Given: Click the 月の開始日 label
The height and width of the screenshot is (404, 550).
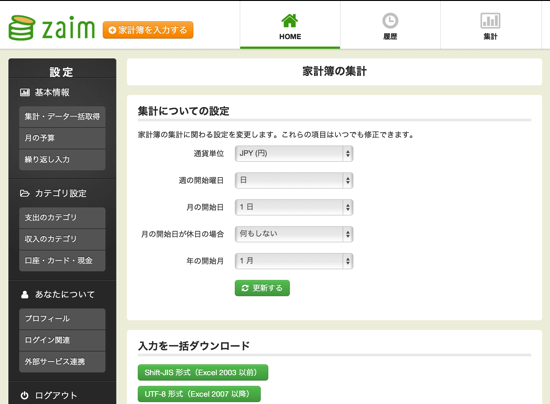Looking at the screenshot, I should [x=205, y=207].
